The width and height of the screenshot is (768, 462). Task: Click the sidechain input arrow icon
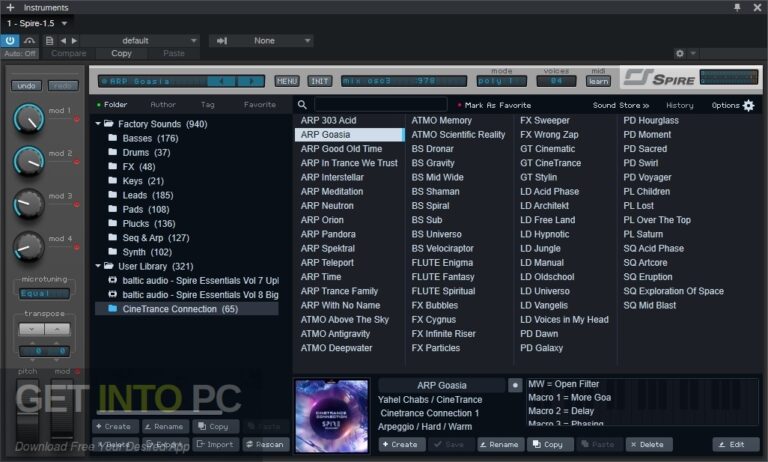[221, 41]
